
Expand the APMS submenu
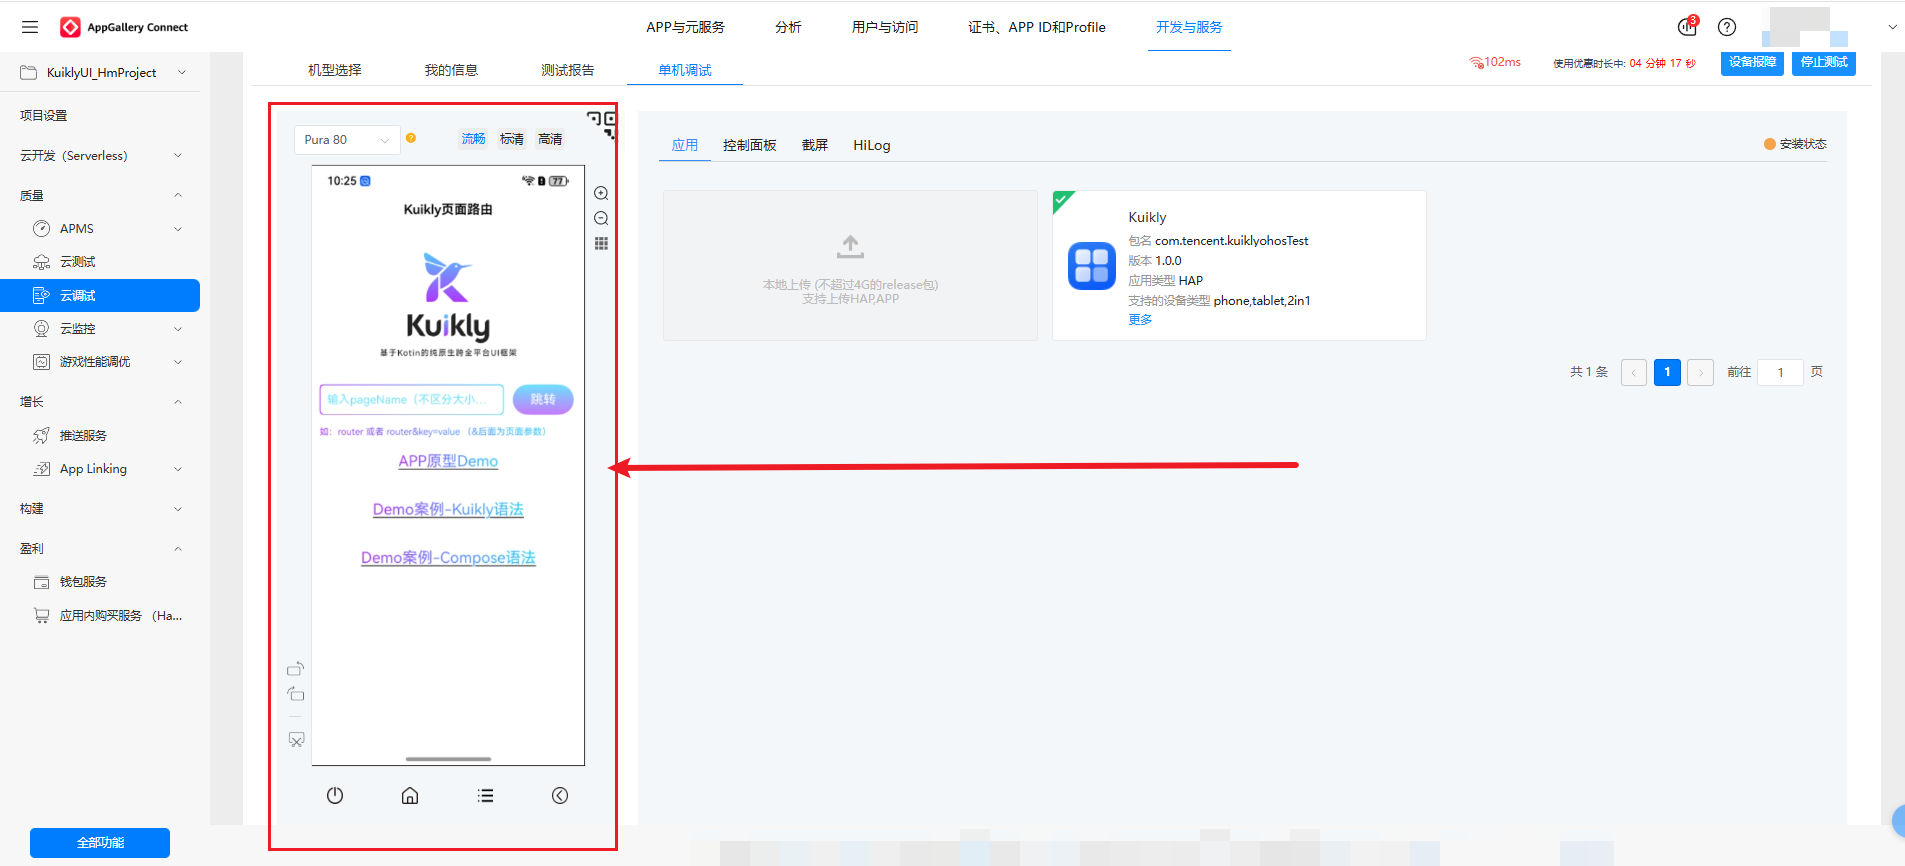[x=178, y=229]
